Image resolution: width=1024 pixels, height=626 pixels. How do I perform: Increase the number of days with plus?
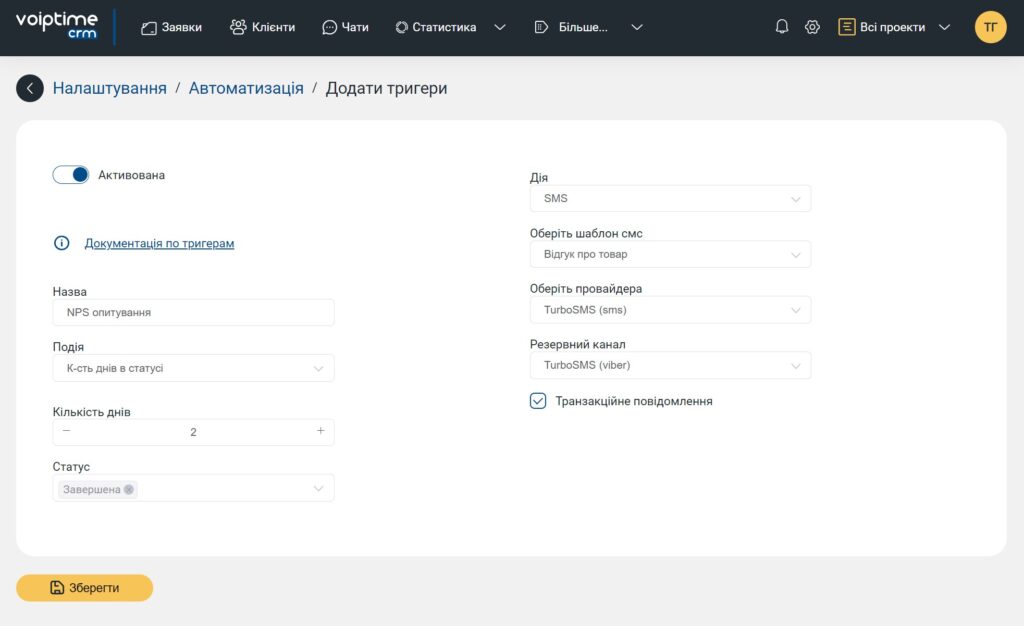(x=321, y=431)
